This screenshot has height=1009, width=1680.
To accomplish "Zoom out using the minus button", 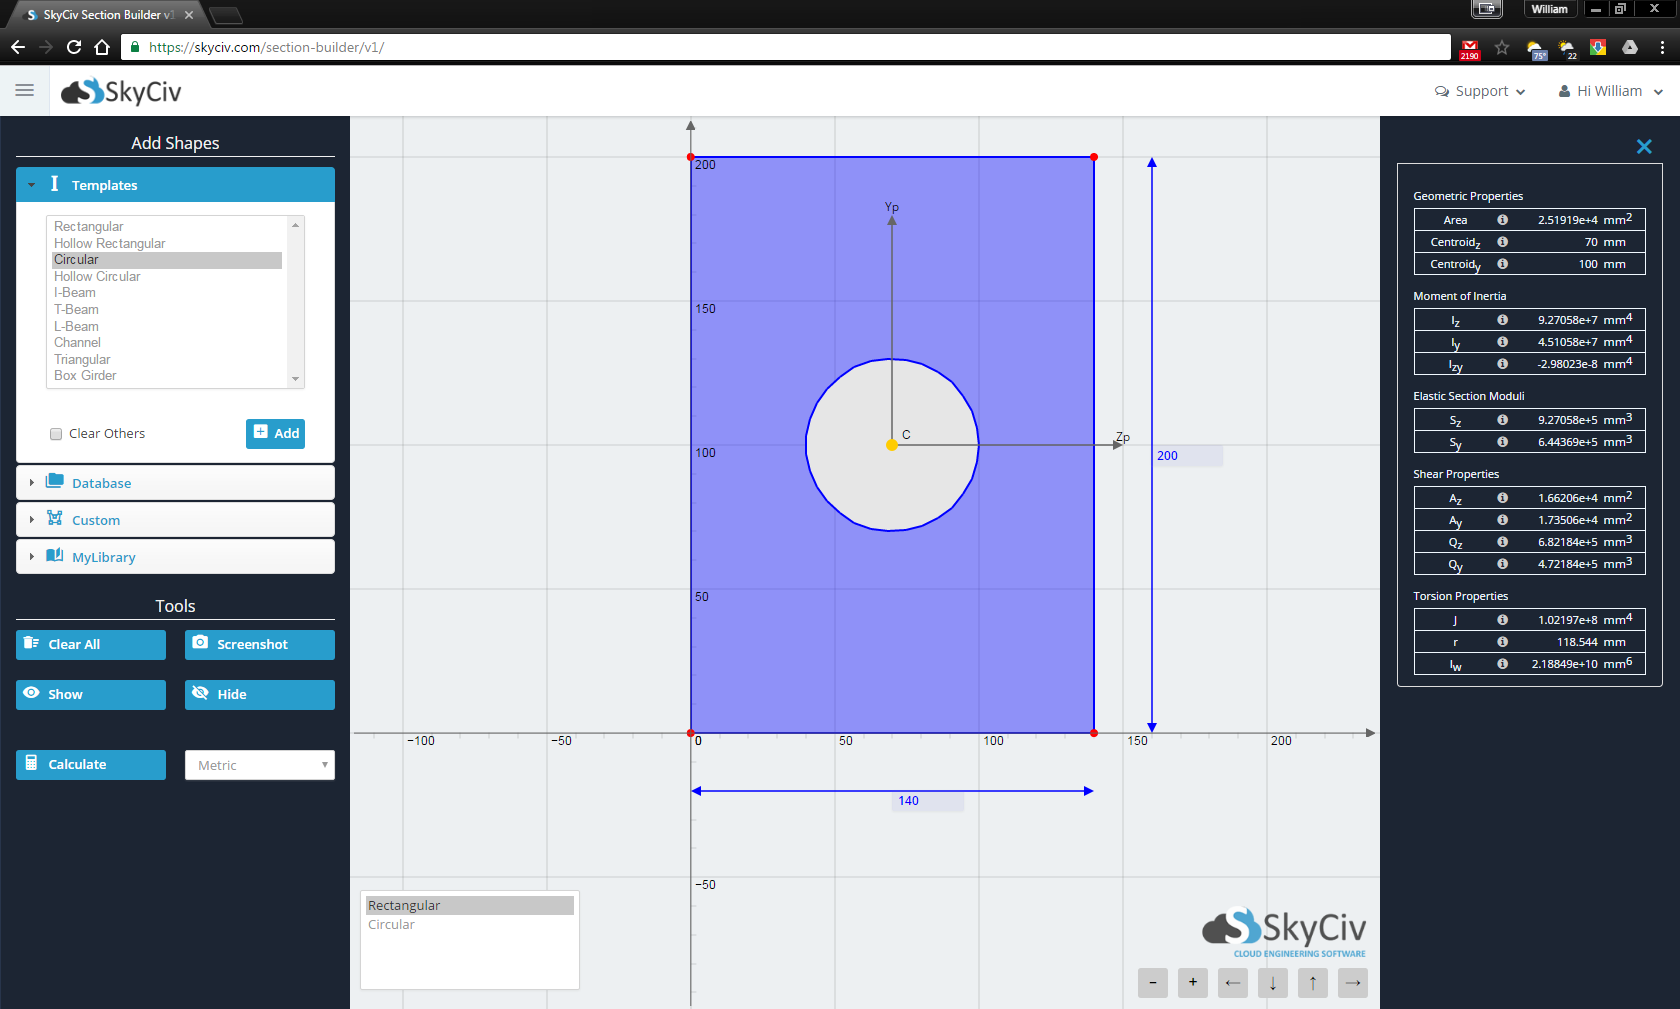I will point(1152,983).
